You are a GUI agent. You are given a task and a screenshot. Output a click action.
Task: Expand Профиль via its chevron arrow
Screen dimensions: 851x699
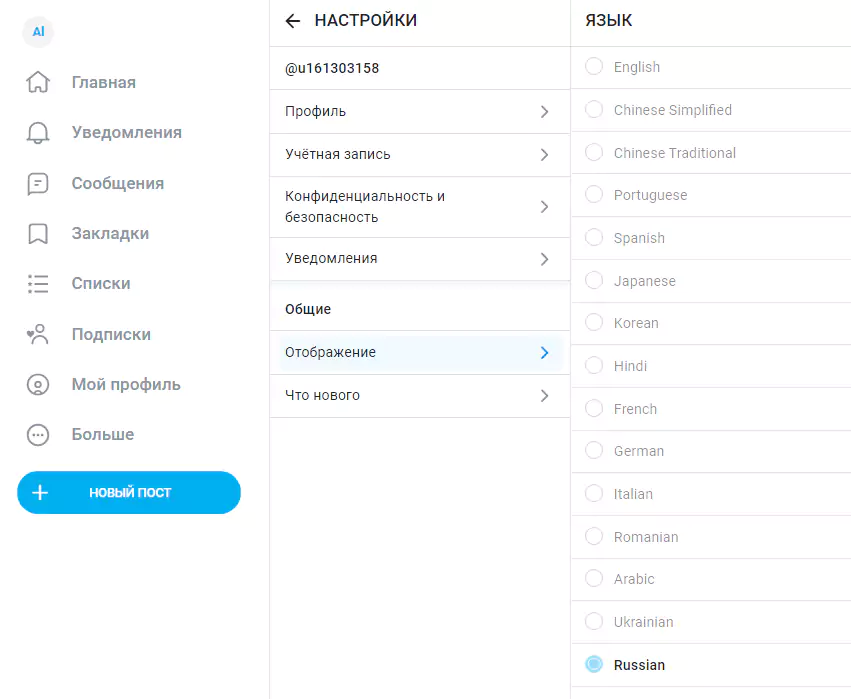tap(544, 112)
